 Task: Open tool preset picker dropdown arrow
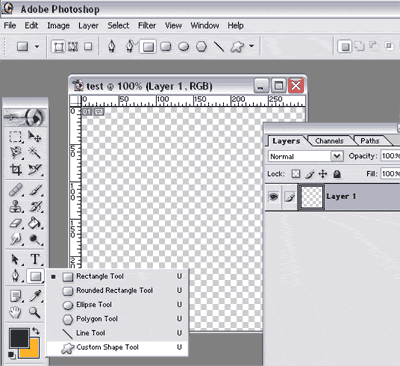[x=37, y=46]
